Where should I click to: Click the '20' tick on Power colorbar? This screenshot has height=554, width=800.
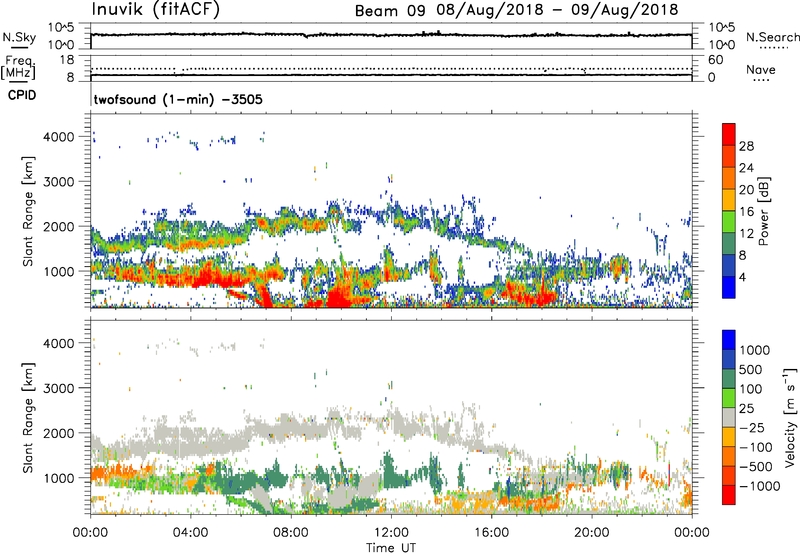(746, 190)
